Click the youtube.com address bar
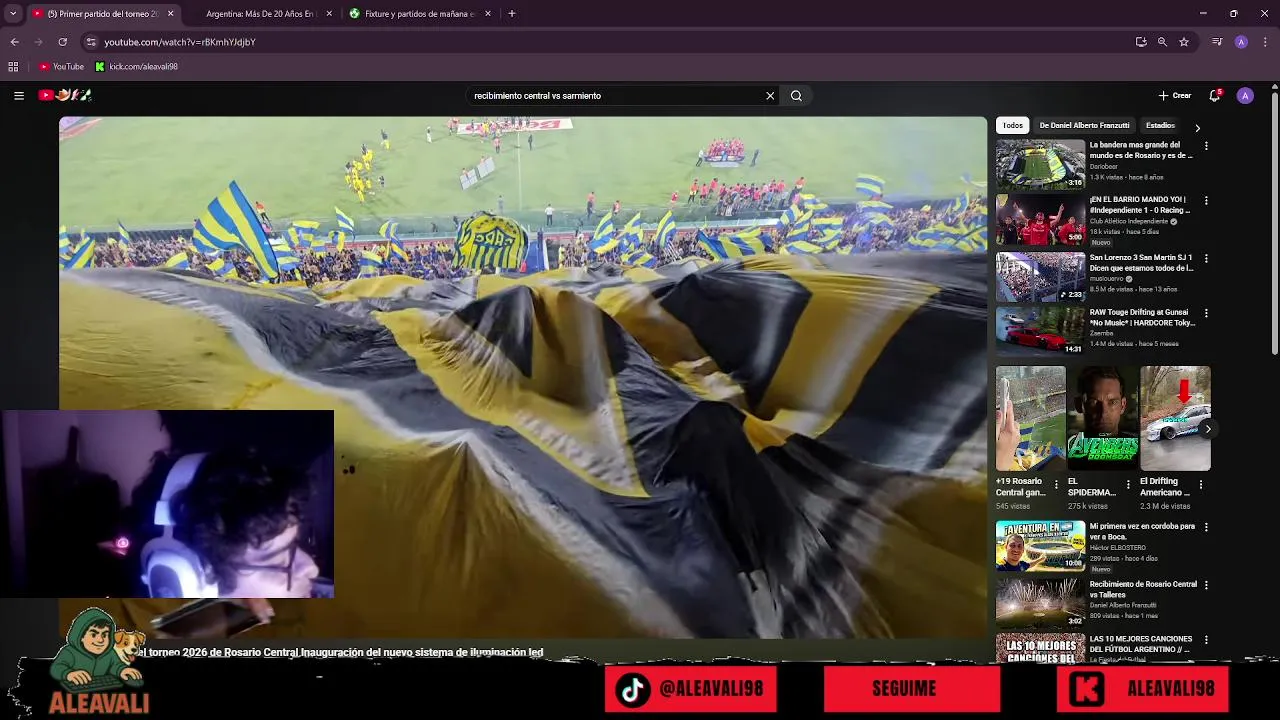Viewport: 1280px width, 720px height. click(600, 42)
